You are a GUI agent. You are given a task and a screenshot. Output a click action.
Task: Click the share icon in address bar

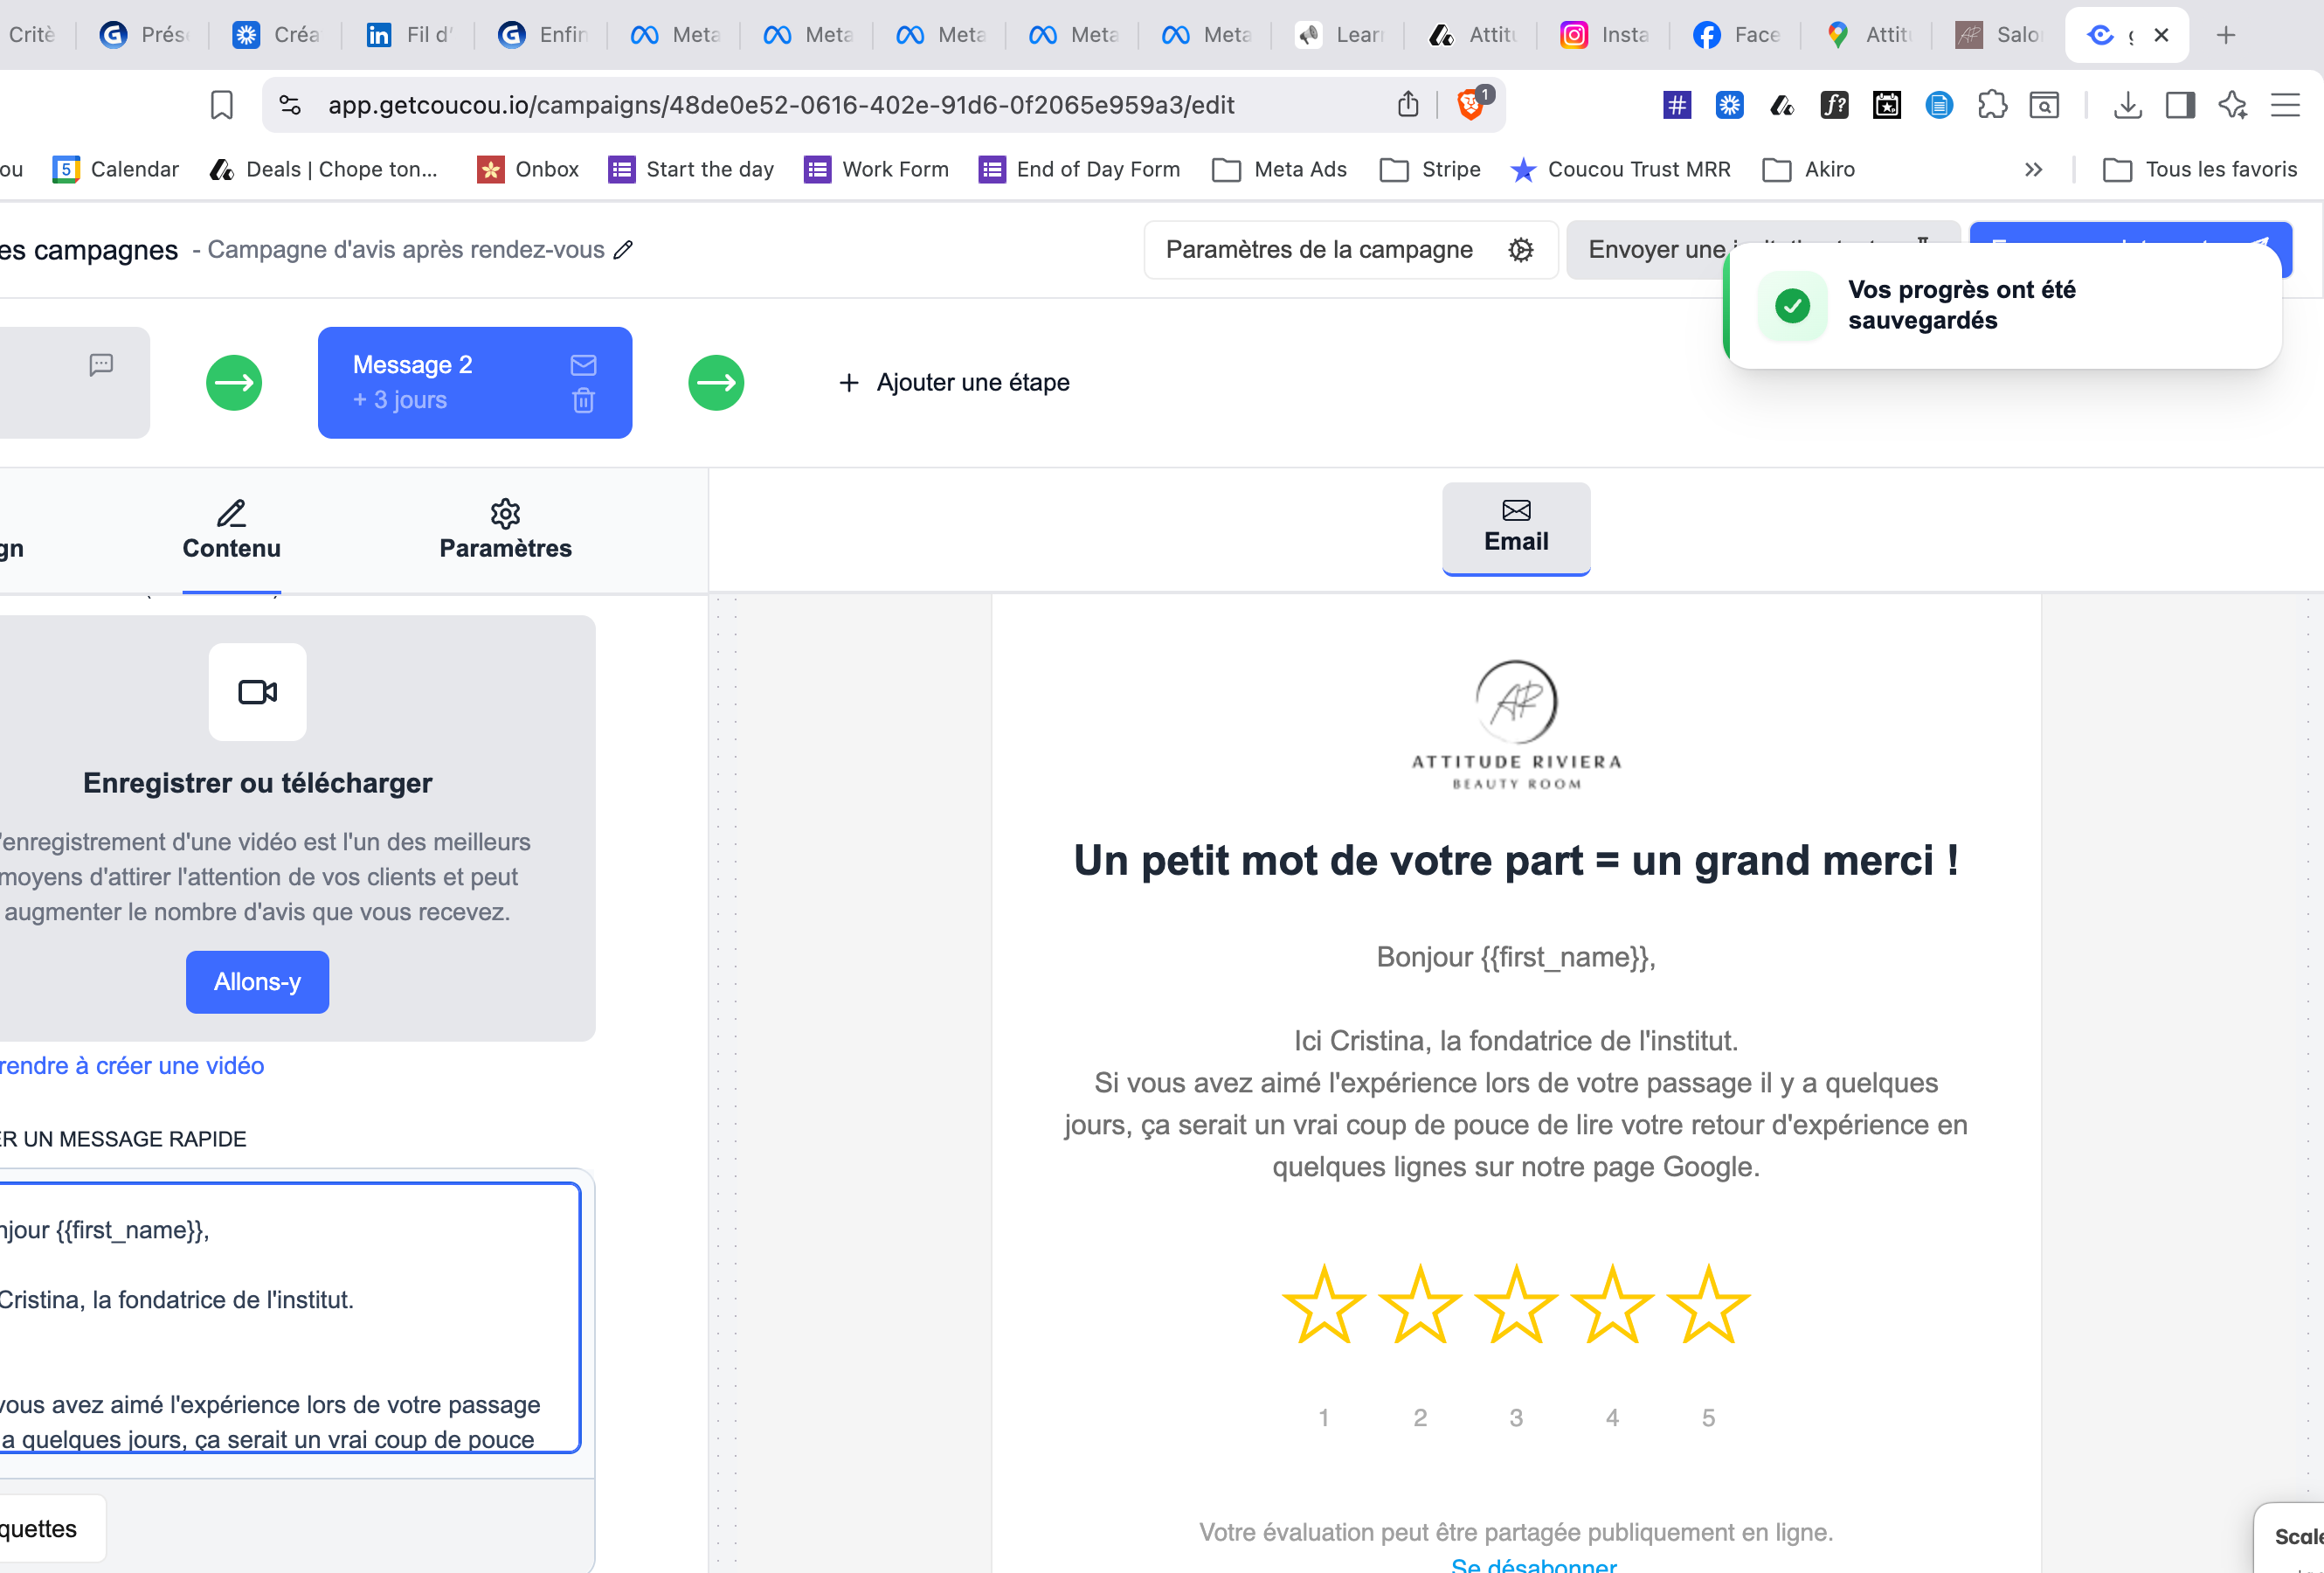(x=1407, y=104)
